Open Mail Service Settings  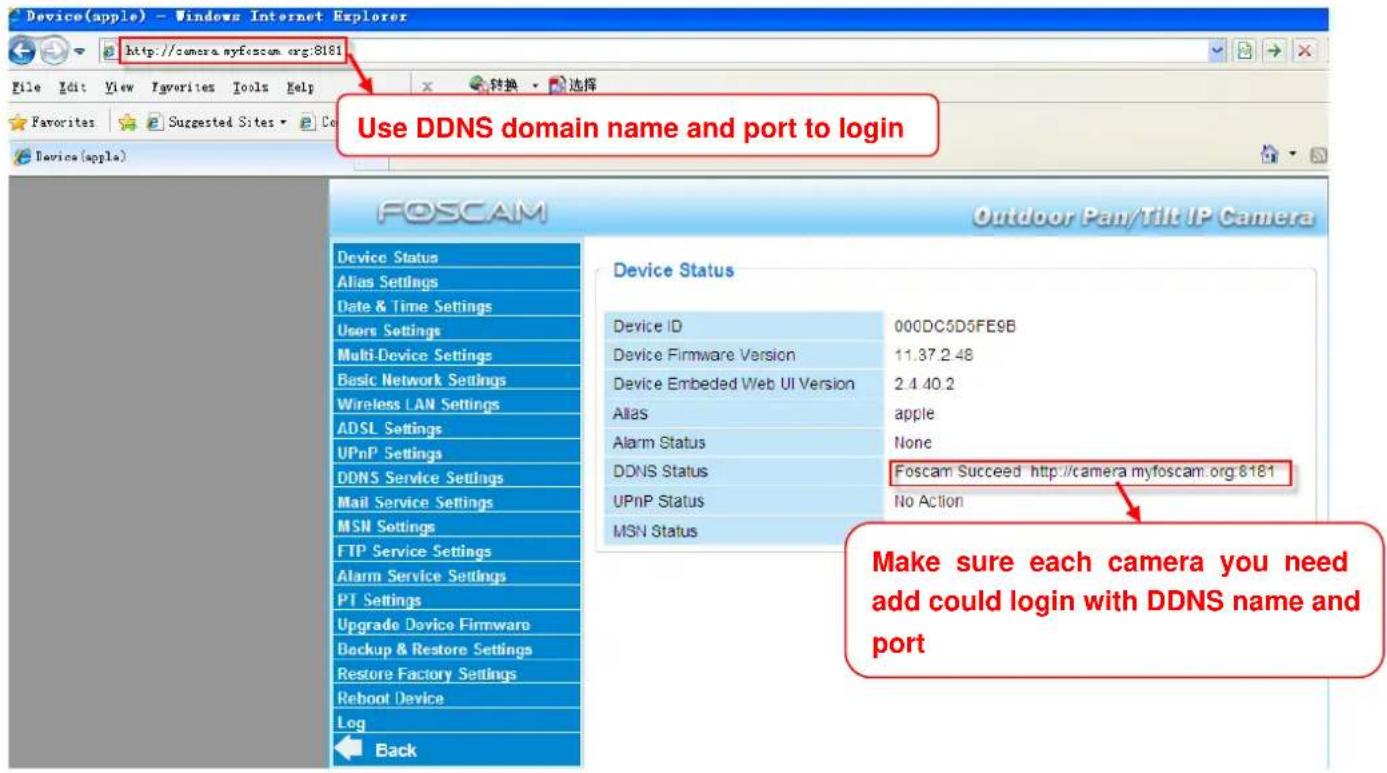(456, 502)
